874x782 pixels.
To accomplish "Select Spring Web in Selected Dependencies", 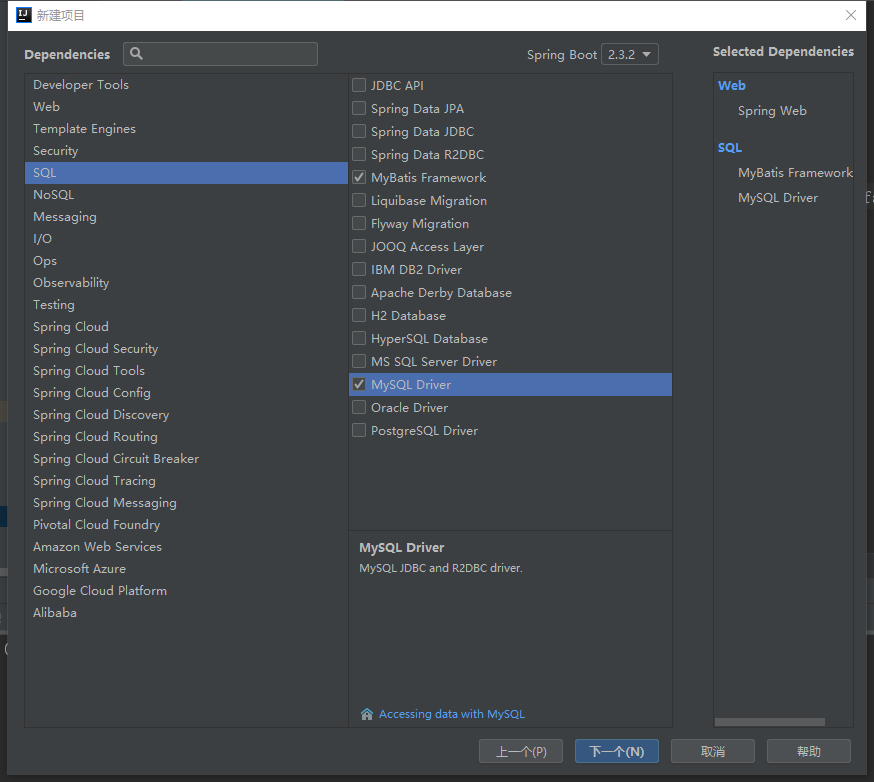I will 772,111.
